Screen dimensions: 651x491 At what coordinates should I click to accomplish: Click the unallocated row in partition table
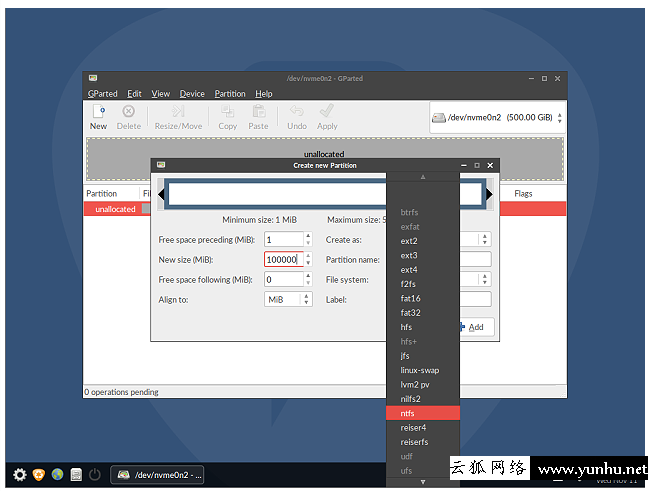tap(117, 209)
